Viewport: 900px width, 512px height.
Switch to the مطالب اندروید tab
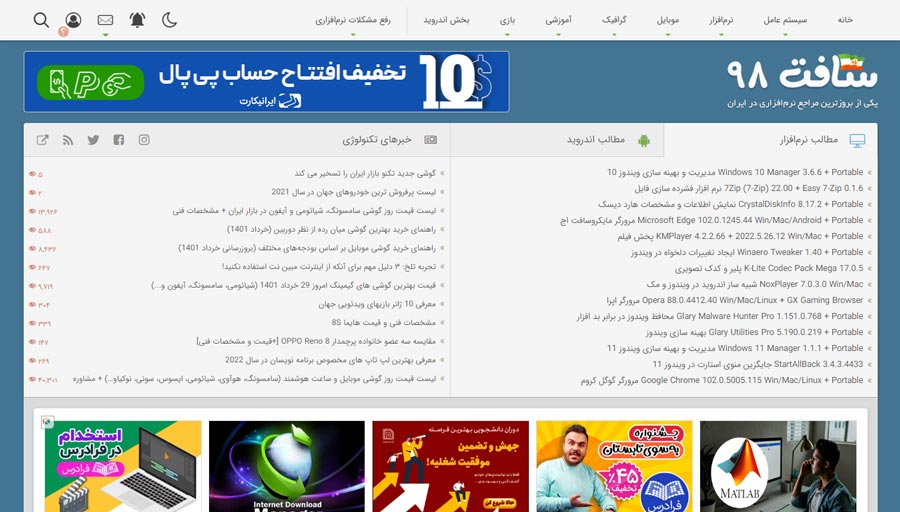(x=557, y=140)
